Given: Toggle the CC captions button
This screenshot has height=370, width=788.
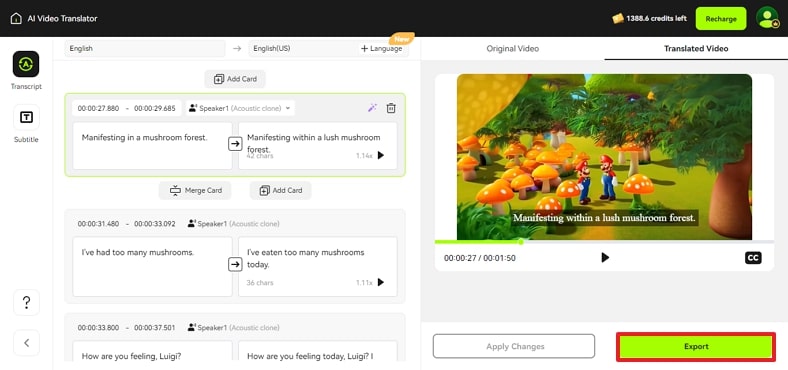Looking at the screenshot, I should 753,257.
